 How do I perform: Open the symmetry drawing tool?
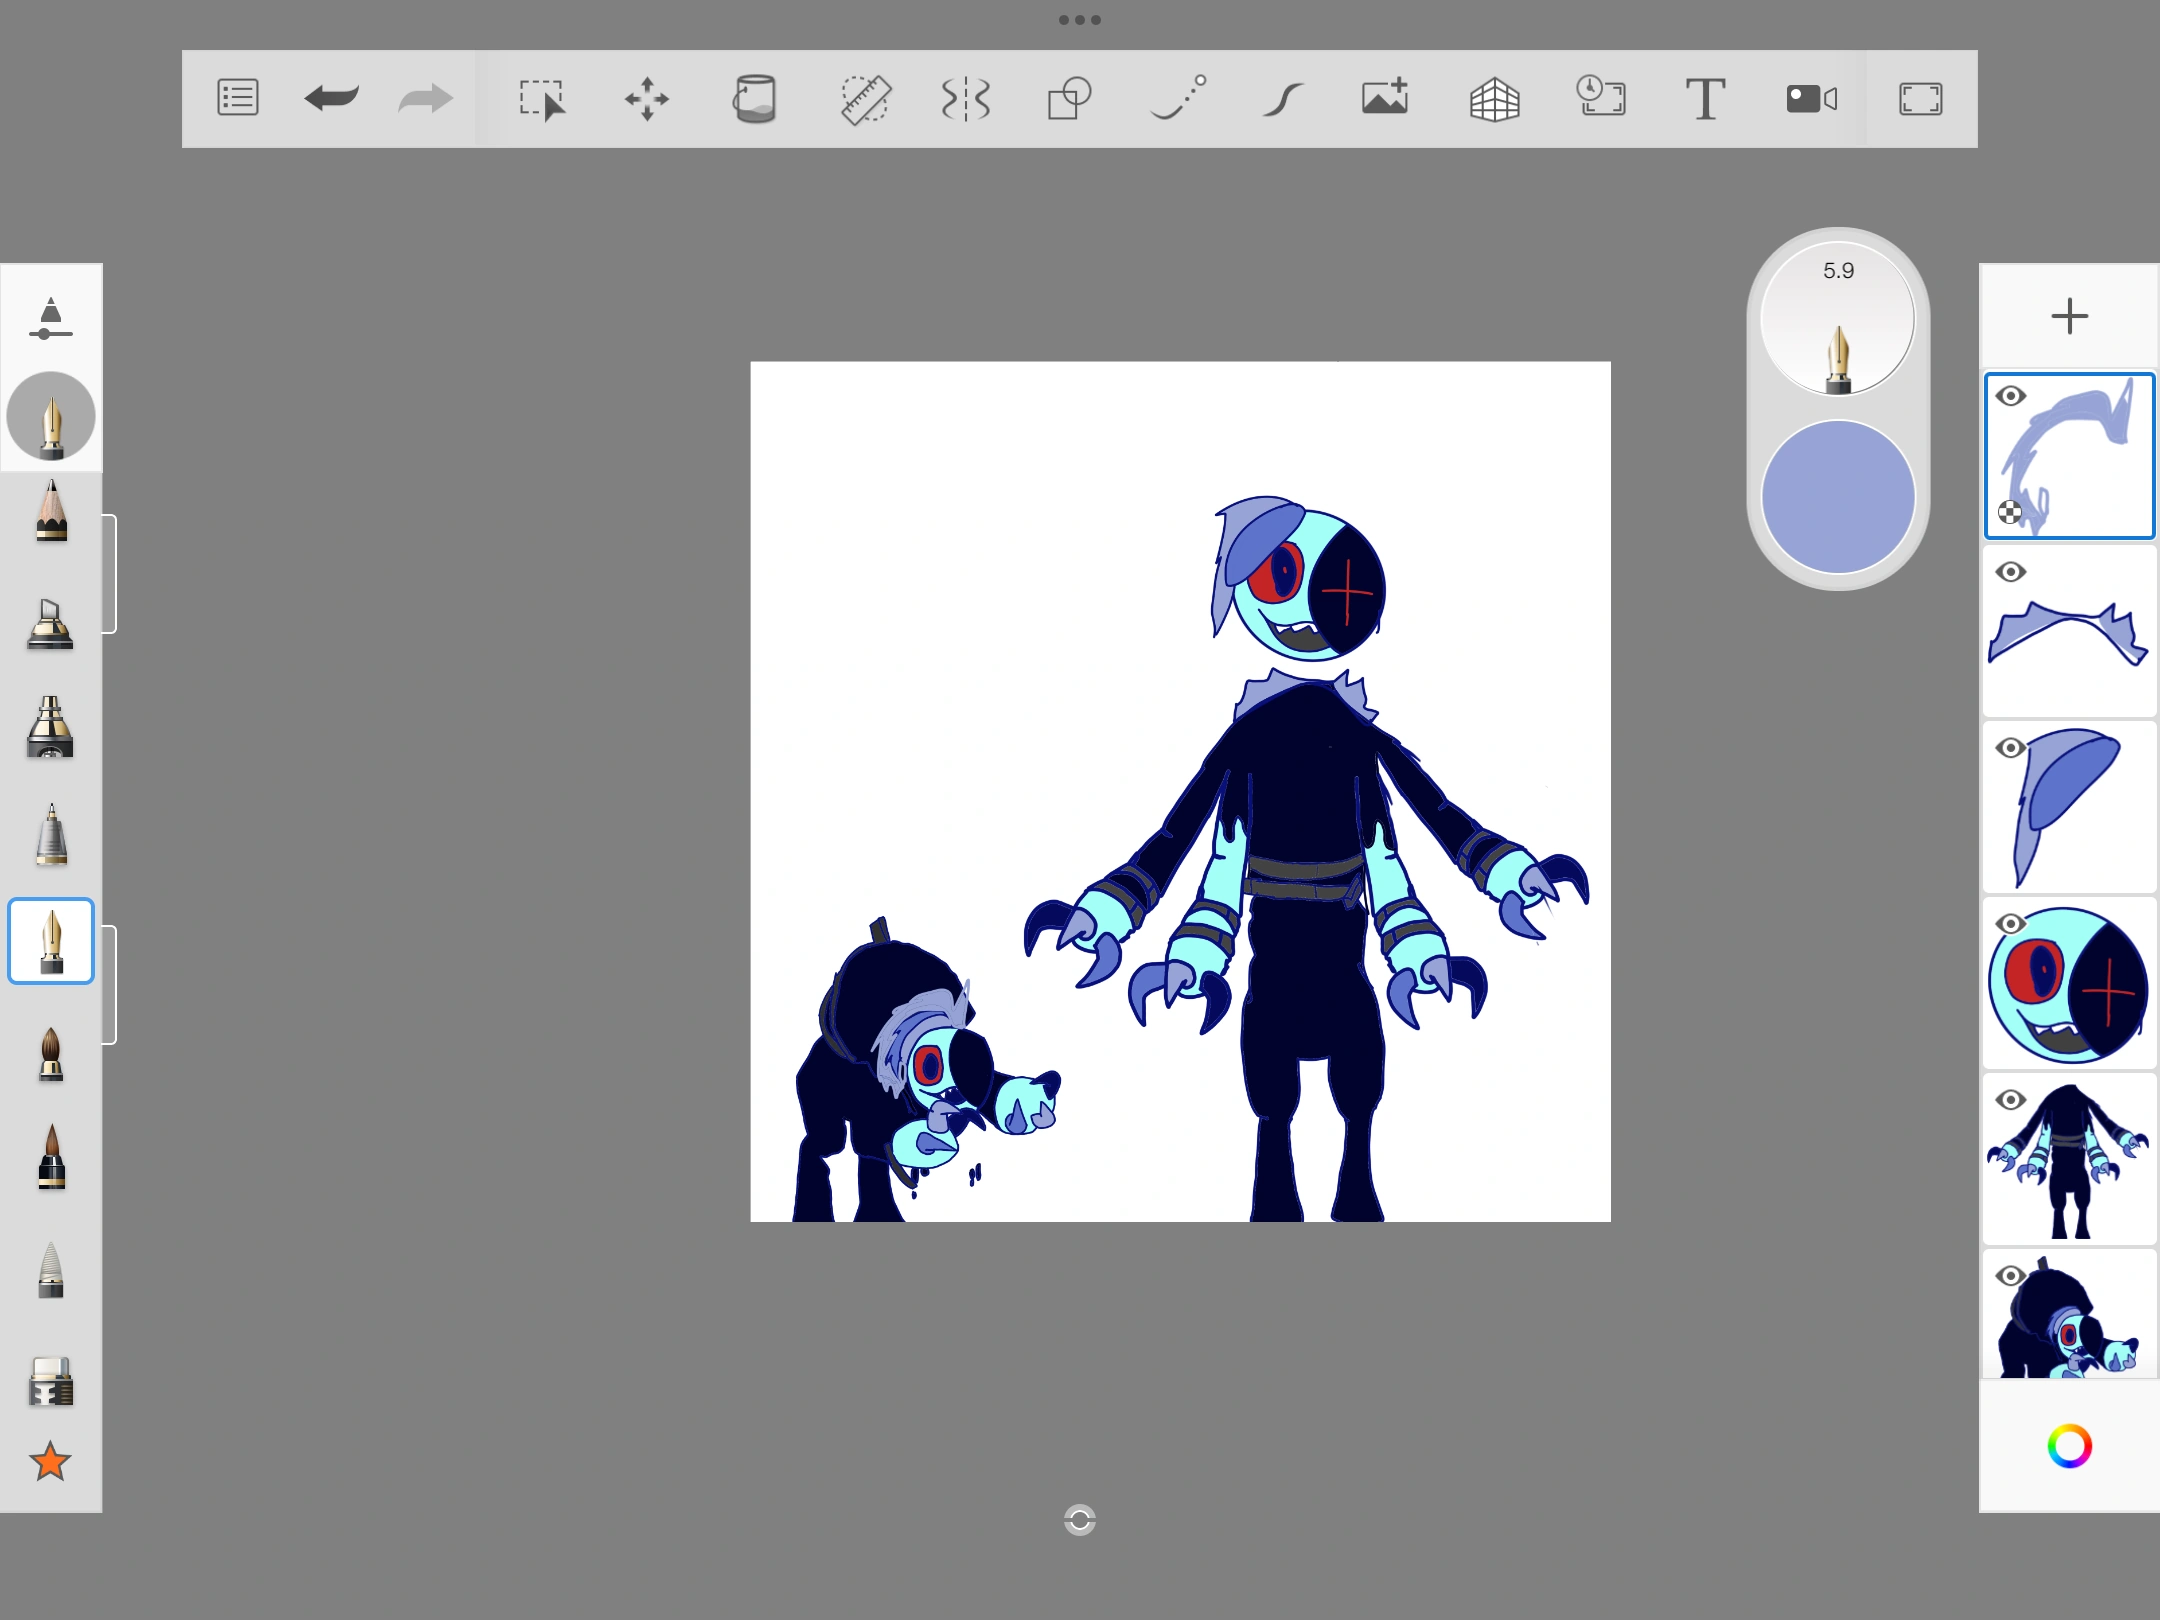click(x=966, y=98)
